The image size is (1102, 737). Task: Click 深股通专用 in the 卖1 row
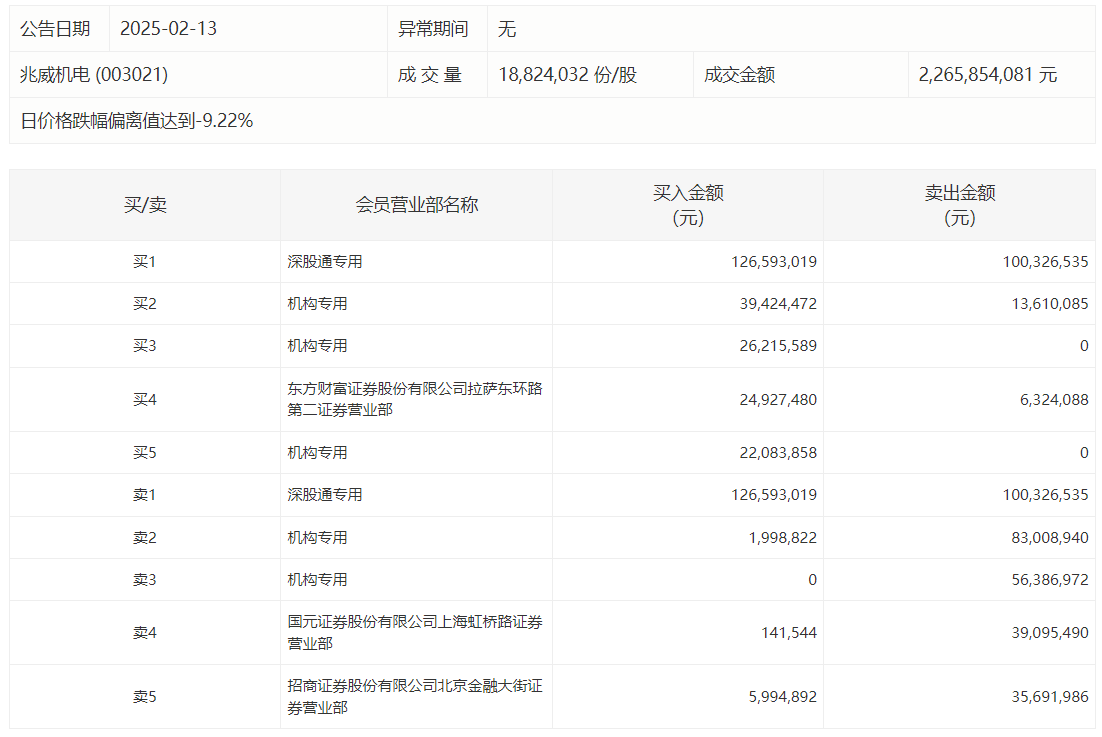pyautogui.click(x=325, y=495)
